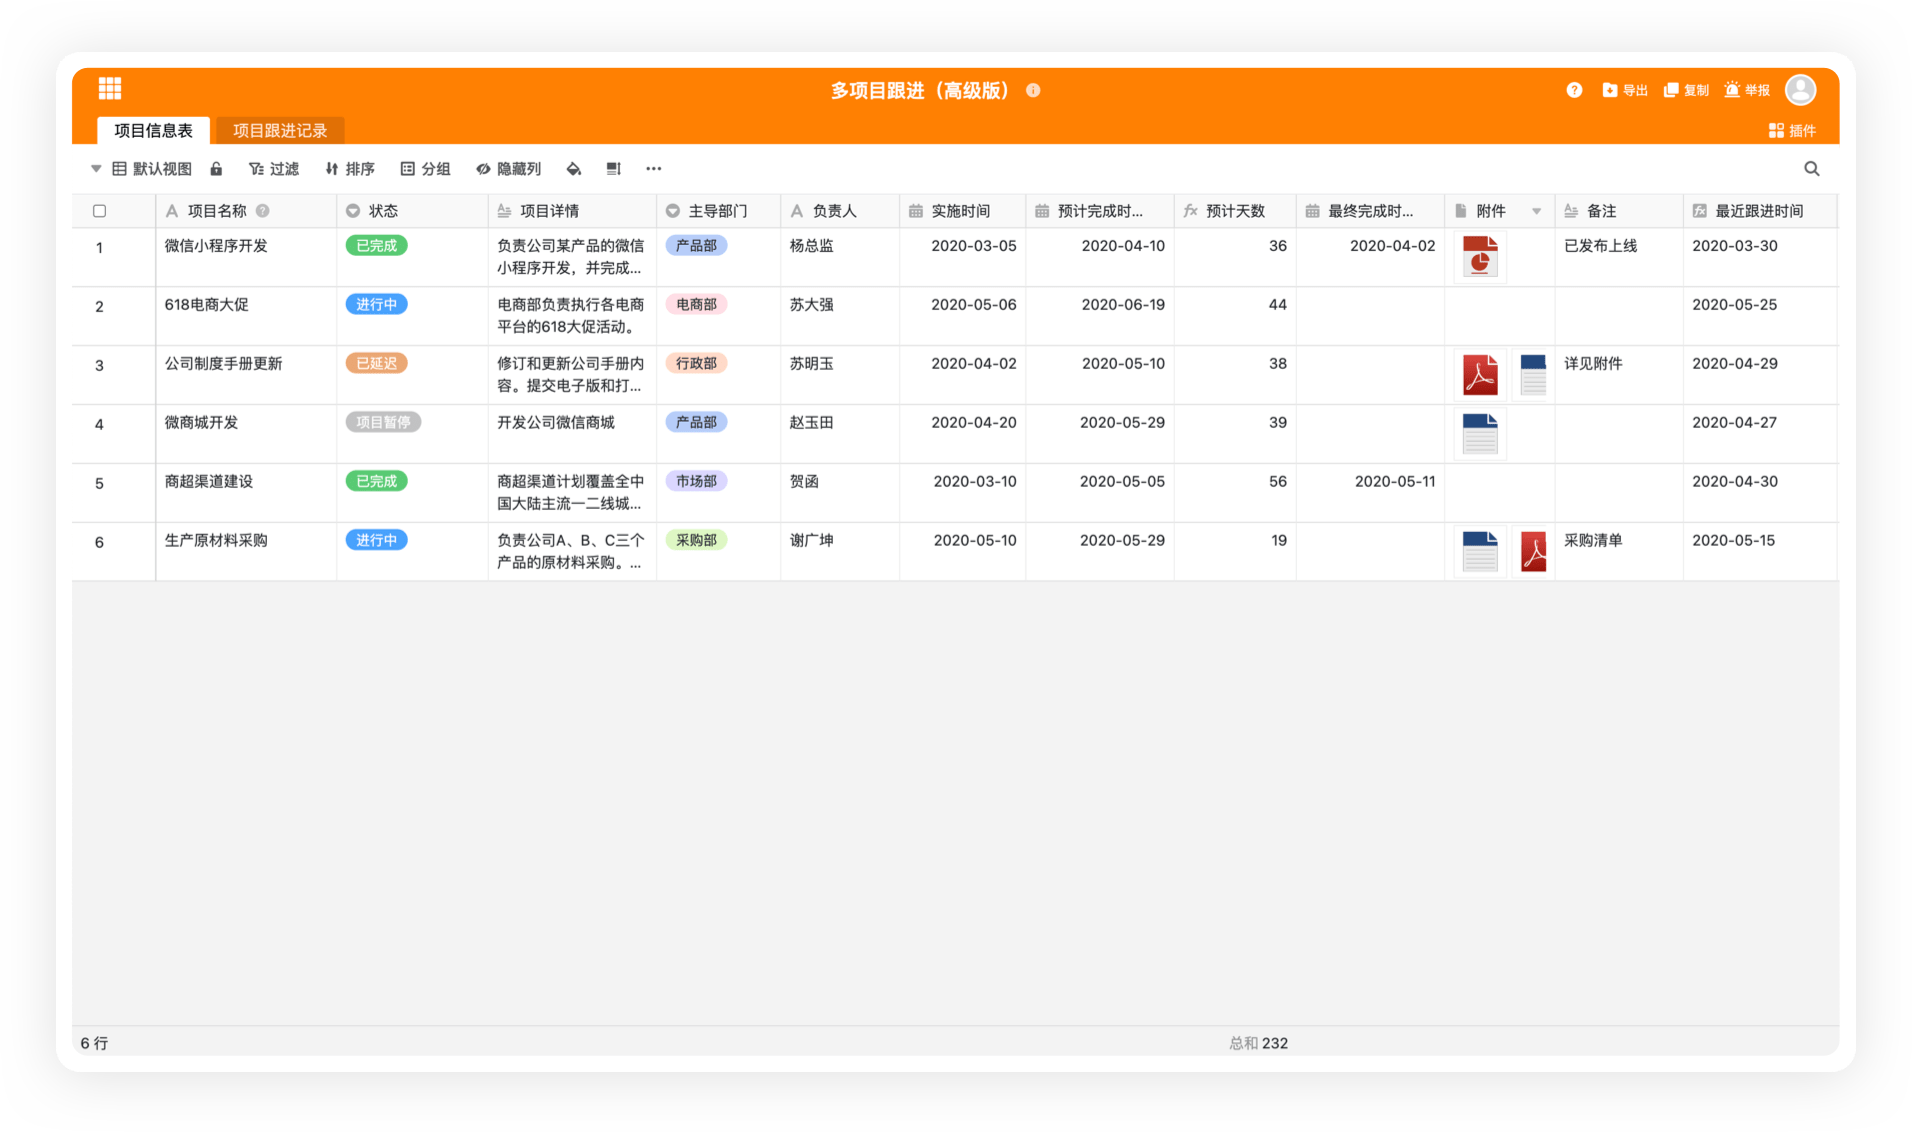Open the 附件 column dropdown arrow

(x=1536, y=211)
